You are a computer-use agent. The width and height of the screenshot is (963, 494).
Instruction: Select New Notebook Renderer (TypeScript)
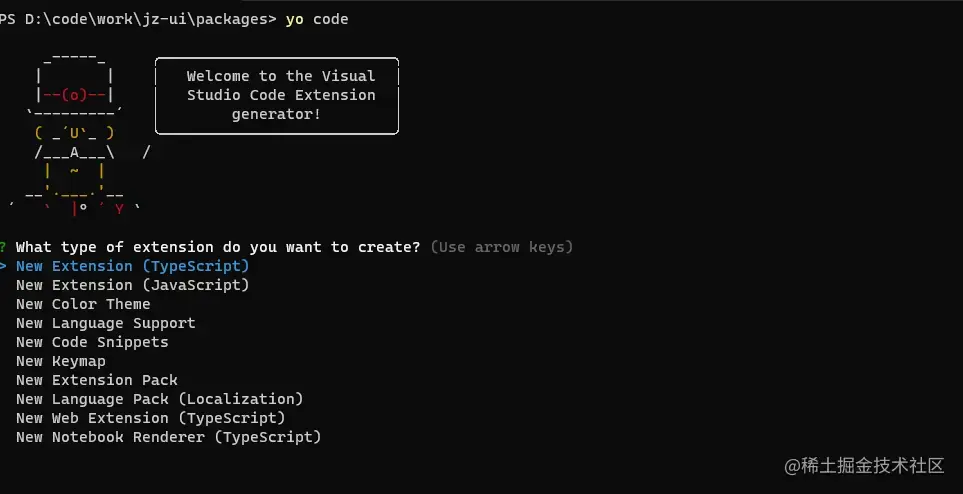168,437
